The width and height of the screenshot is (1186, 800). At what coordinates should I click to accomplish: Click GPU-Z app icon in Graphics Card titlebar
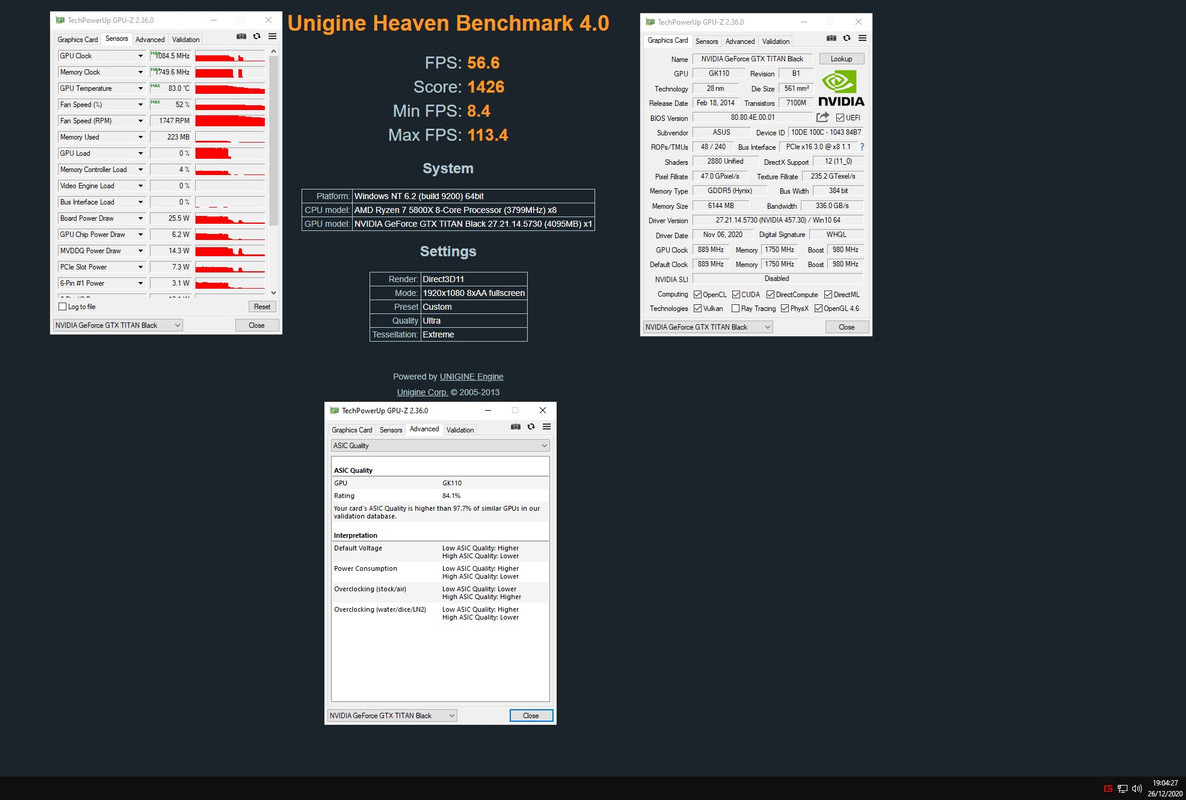click(x=650, y=22)
